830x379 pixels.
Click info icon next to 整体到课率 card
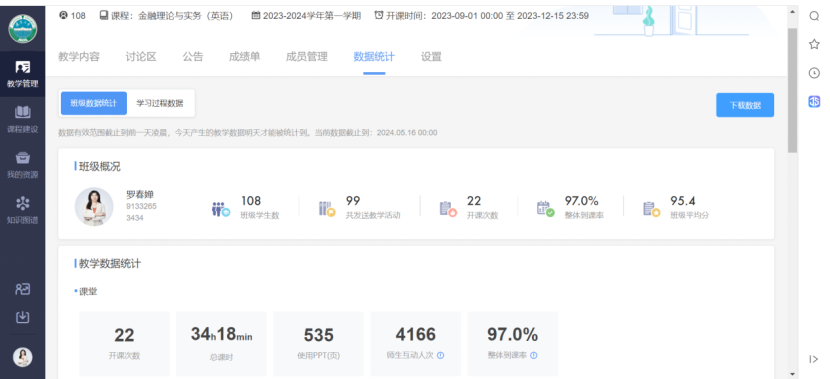tap(534, 355)
